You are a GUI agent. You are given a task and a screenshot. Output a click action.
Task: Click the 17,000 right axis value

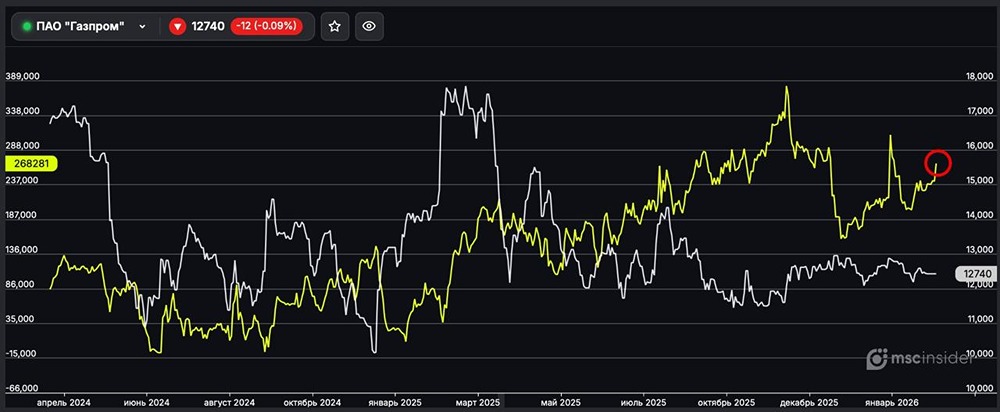(x=978, y=112)
